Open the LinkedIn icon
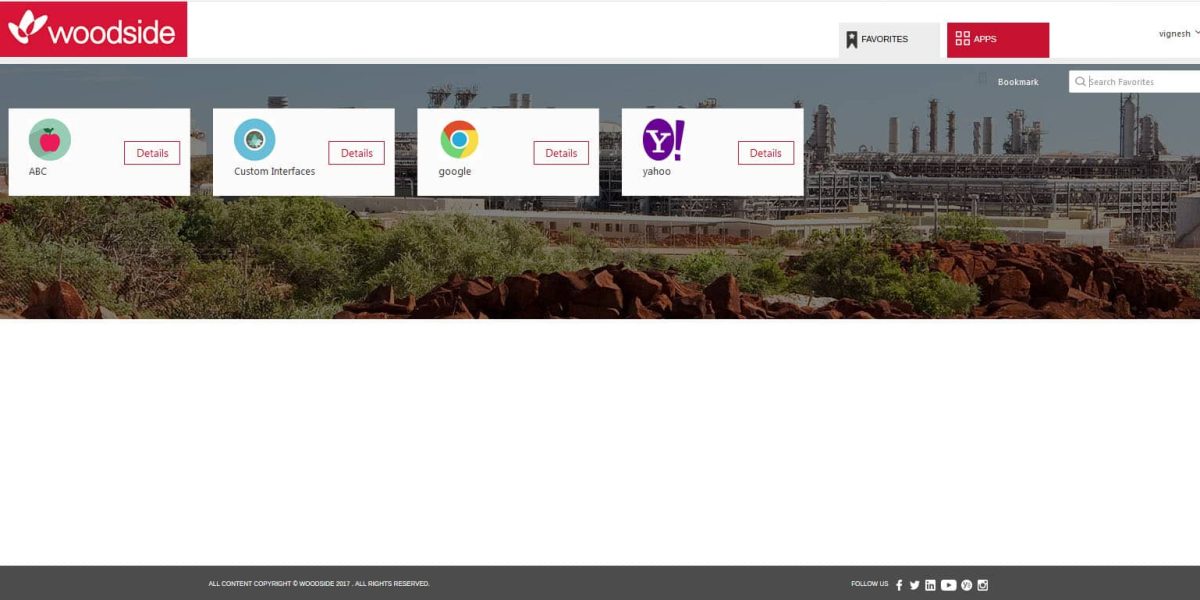The width and height of the screenshot is (1200, 600). (x=930, y=584)
